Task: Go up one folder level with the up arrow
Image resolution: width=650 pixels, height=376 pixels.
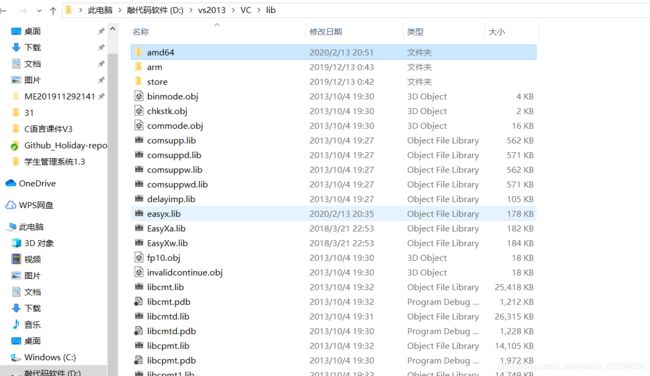Action: [x=53, y=11]
